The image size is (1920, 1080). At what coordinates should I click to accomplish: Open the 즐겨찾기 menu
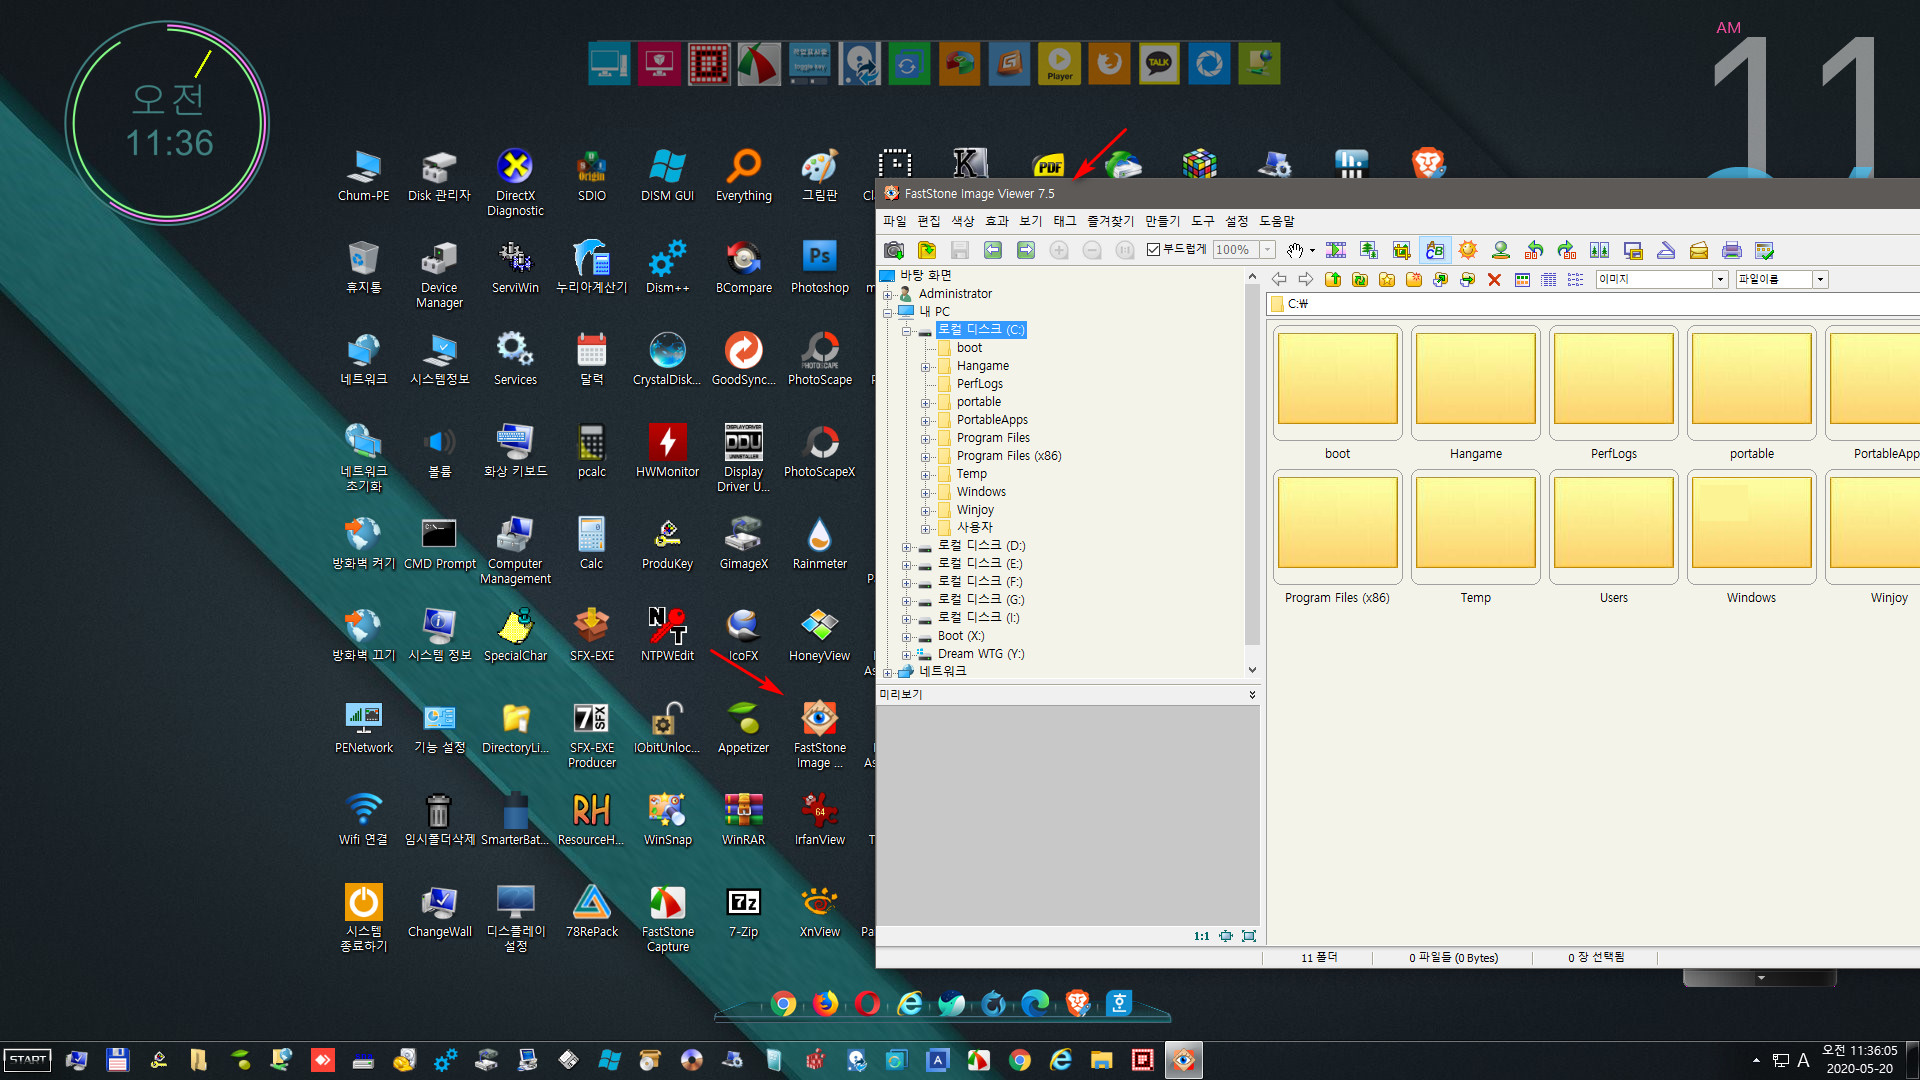[1110, 221]
